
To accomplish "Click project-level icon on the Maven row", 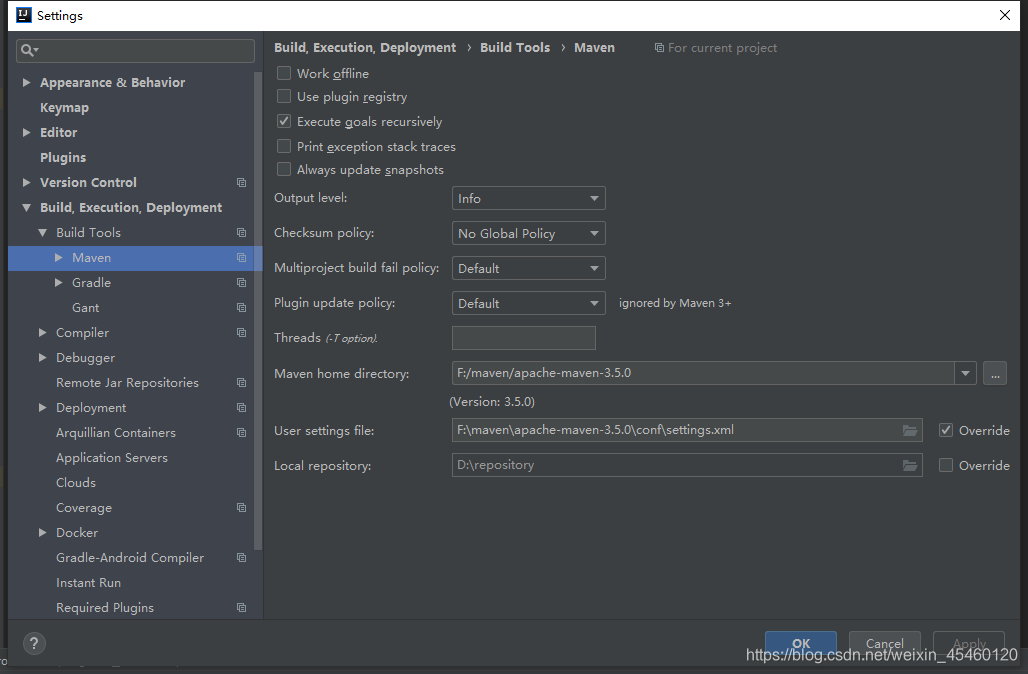I will tap(241, 258).
